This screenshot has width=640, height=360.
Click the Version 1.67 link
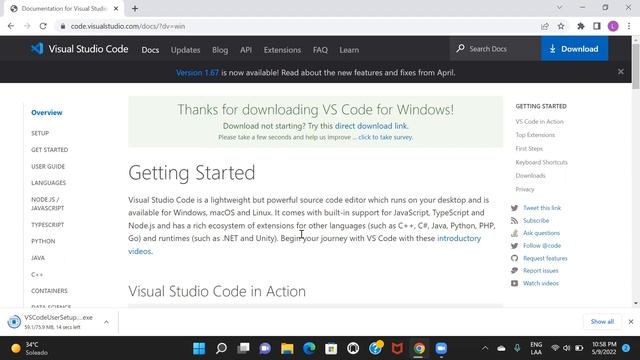coord(198,73)
